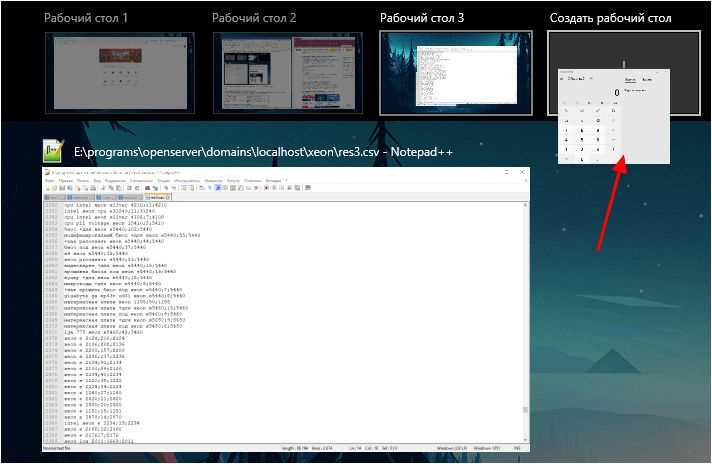This screenshot has width=712, height=464.
Task: Select the Calculator memory tab in preview
Action: point(645,79)
